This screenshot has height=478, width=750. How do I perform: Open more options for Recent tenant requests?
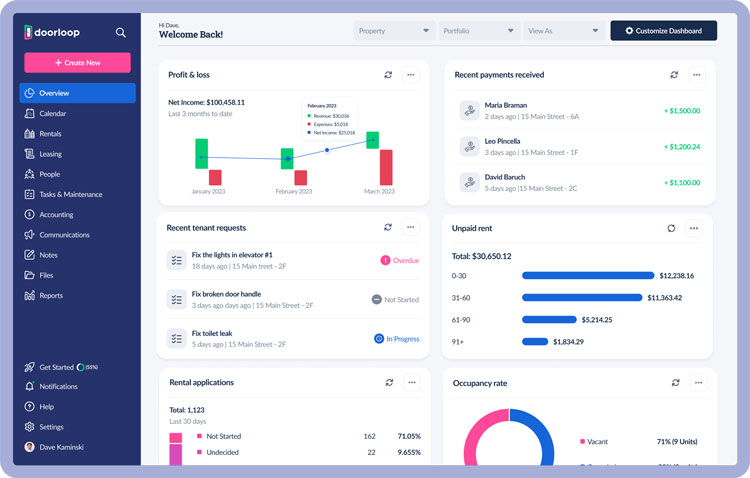(x=411, y=228)
